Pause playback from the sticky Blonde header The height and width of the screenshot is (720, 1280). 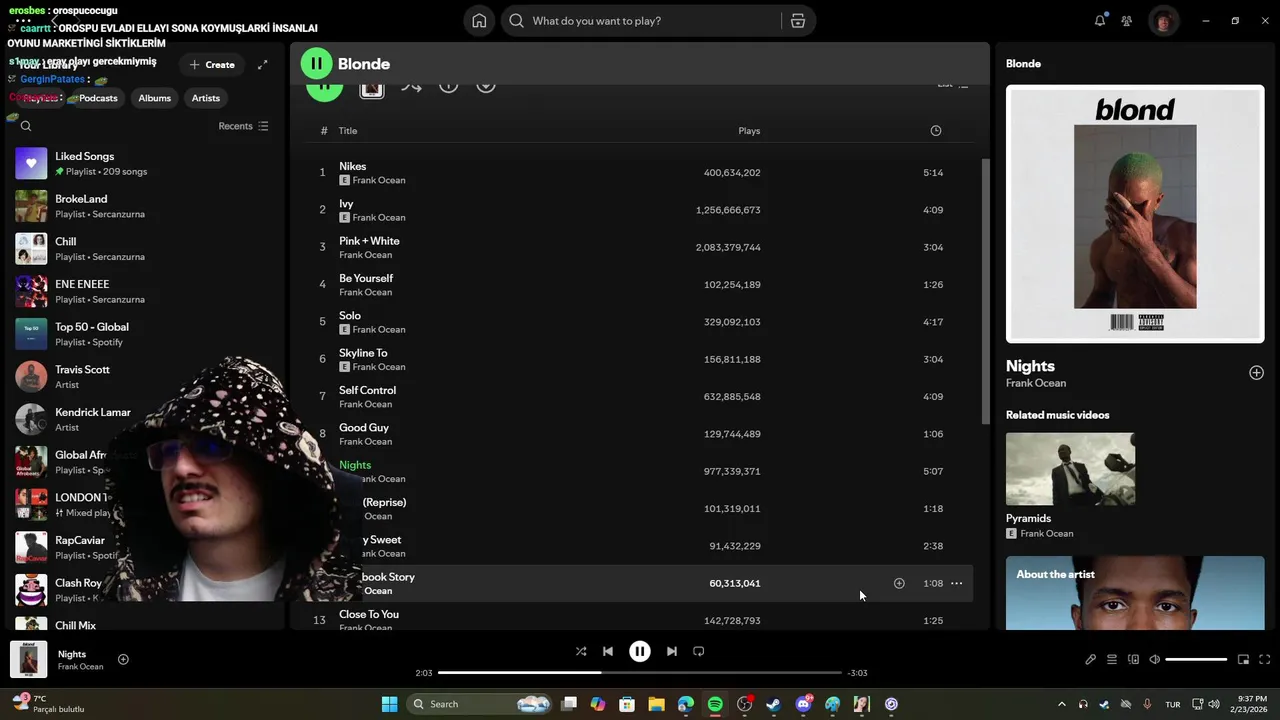pos(316,64)
